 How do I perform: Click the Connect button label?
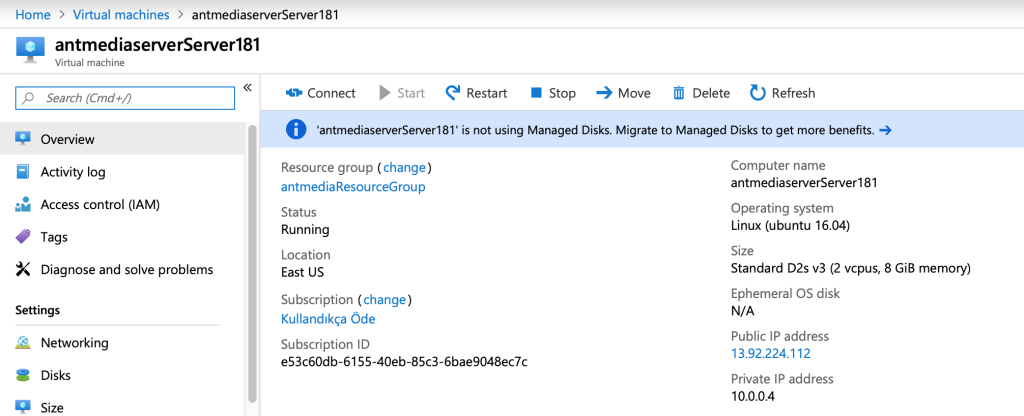[x=331, y=93]
